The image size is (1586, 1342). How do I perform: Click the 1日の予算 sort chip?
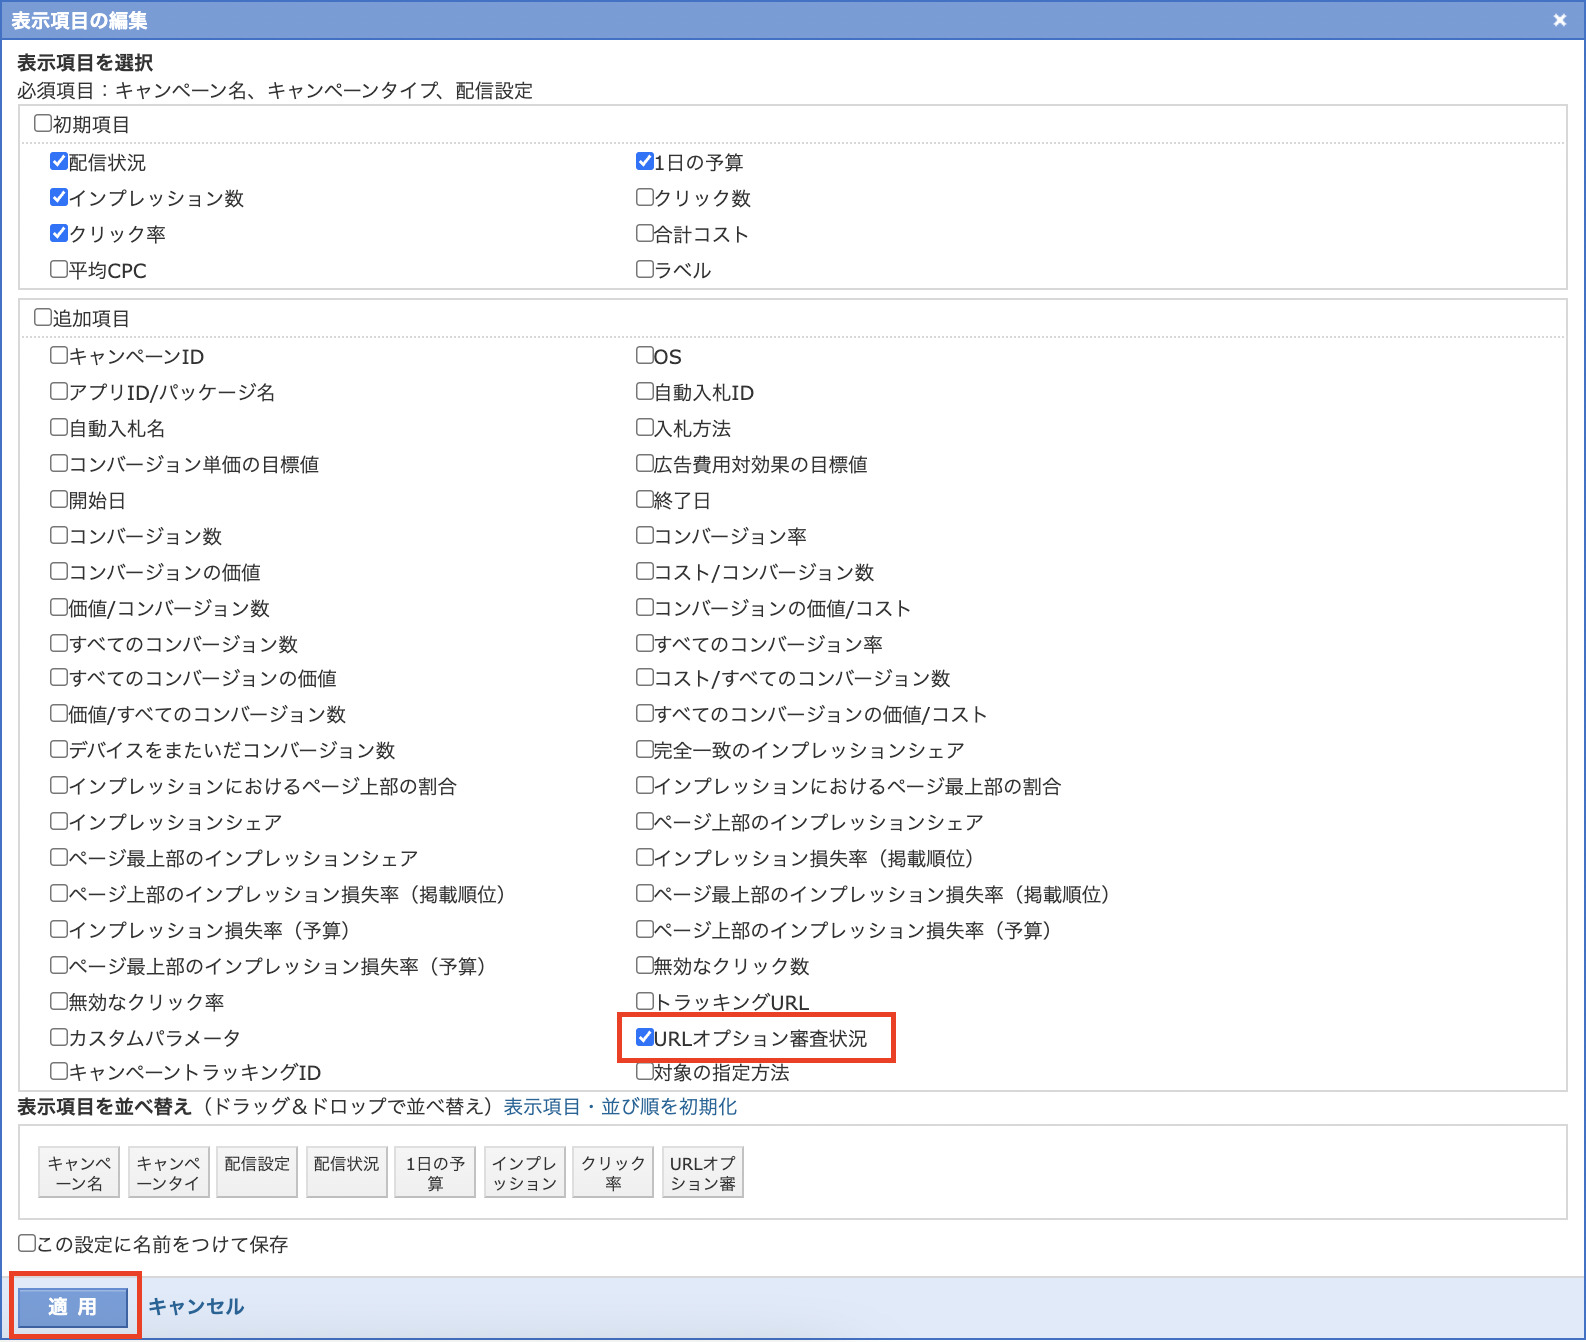click(x=435, y=1172)
